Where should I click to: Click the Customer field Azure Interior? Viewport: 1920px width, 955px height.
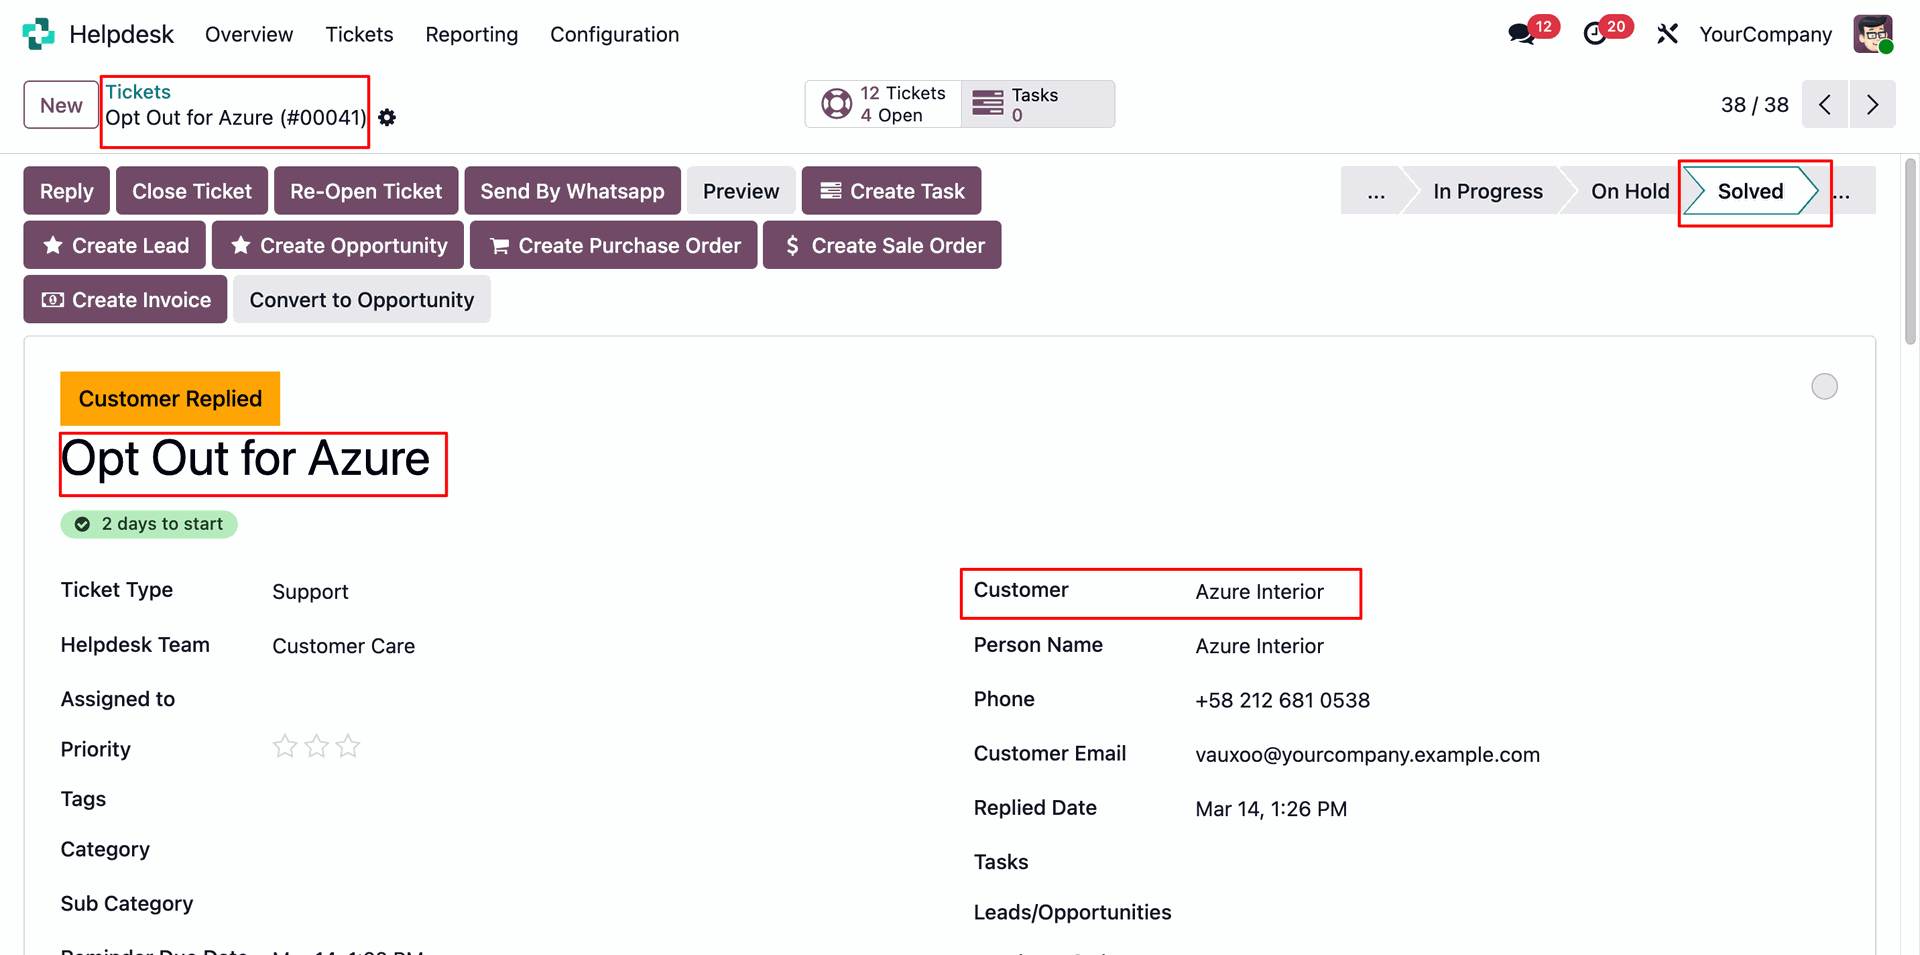[1259, 592]
